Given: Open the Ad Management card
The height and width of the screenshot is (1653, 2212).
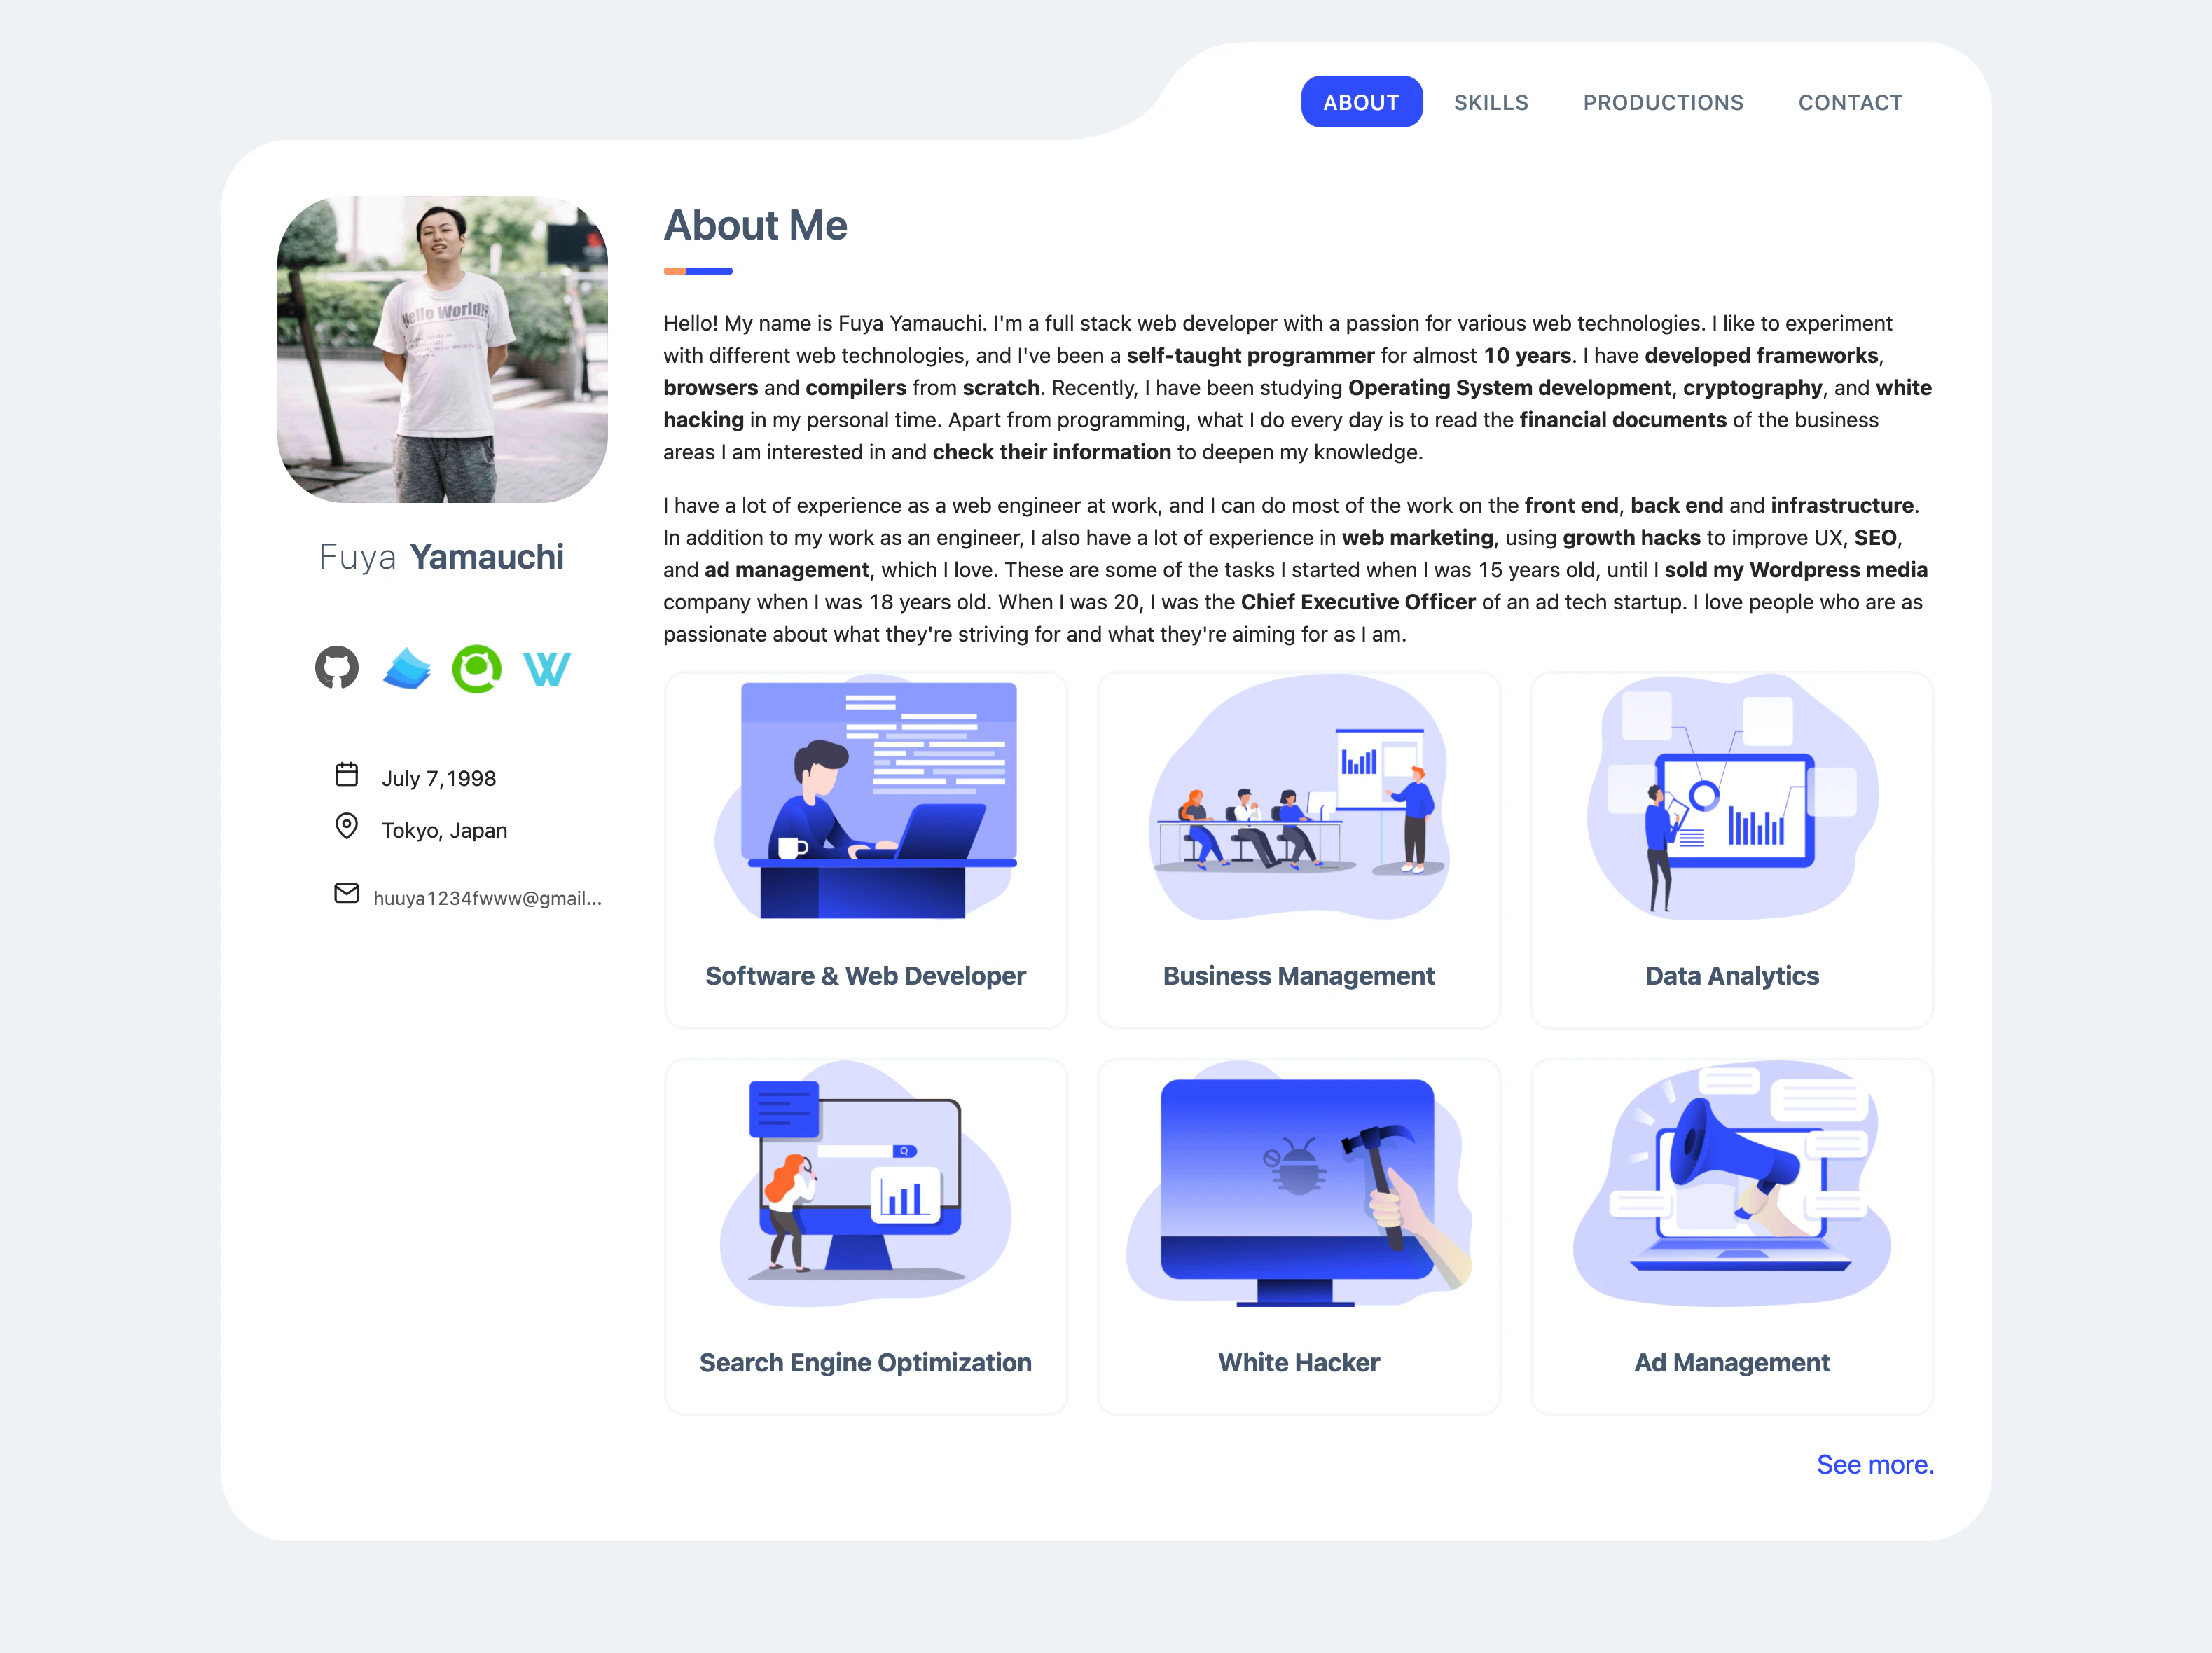Looking at the screenshot, I should pos(1732,1236).
